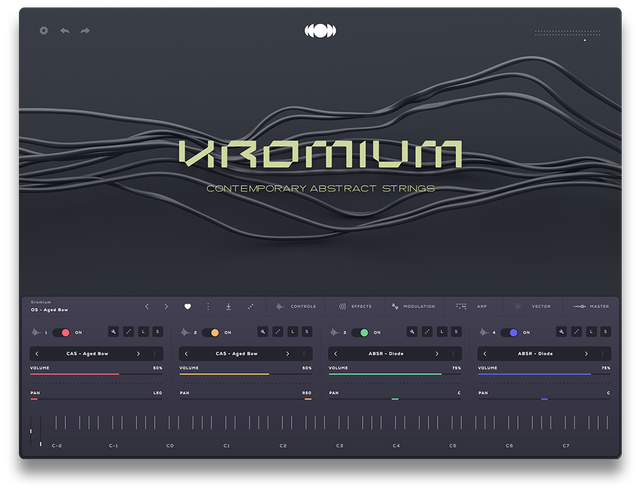
Task: Favorite the preset with heart icon
Action: tap(187, 306)
